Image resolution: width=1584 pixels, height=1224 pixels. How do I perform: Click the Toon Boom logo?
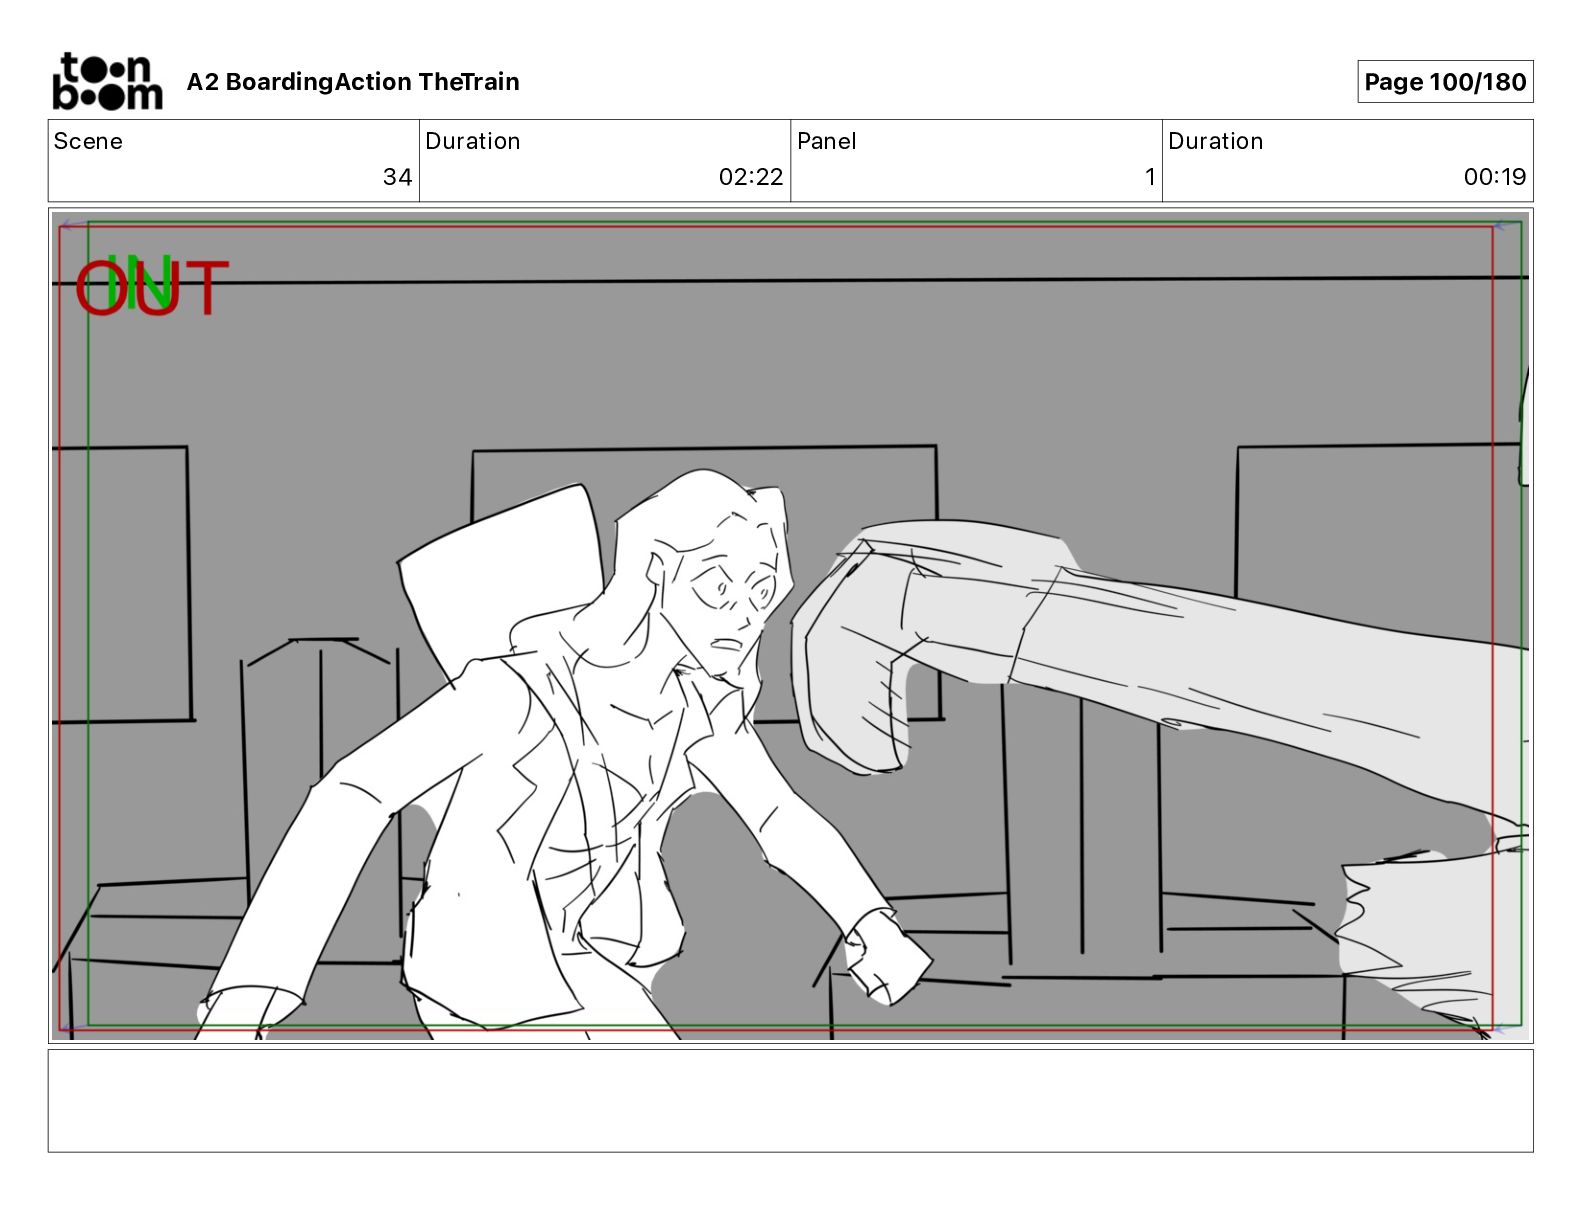[x=107, y=81]
